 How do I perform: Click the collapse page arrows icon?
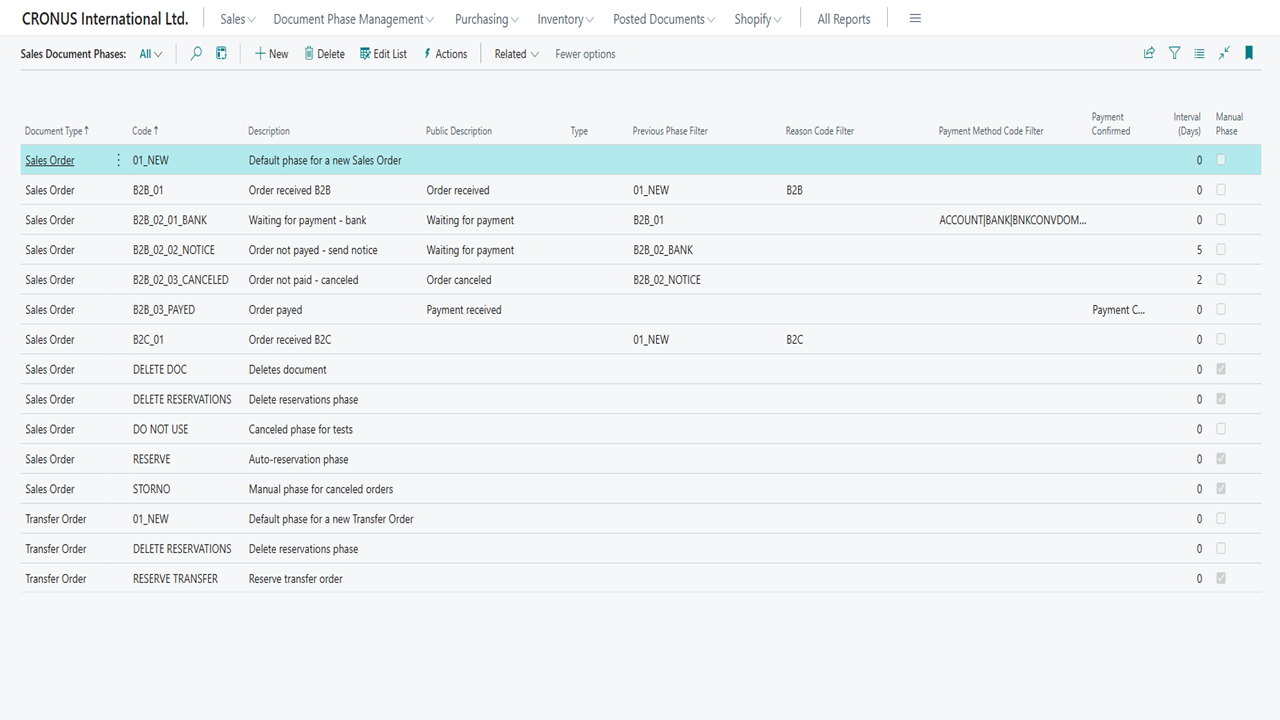(1224, 54)
